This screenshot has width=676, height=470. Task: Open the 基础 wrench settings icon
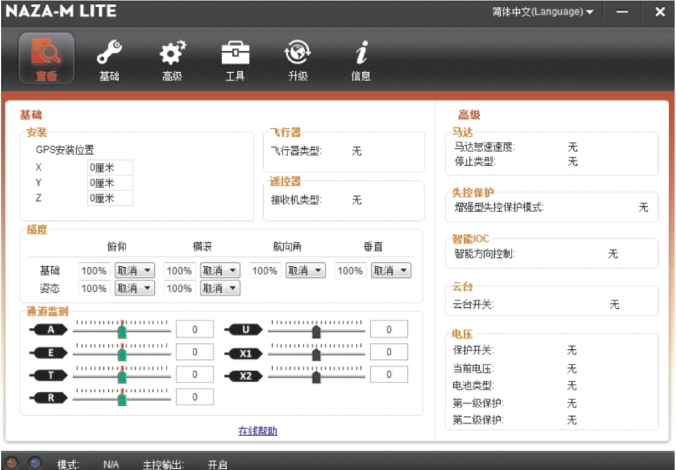tap(109, 57)
